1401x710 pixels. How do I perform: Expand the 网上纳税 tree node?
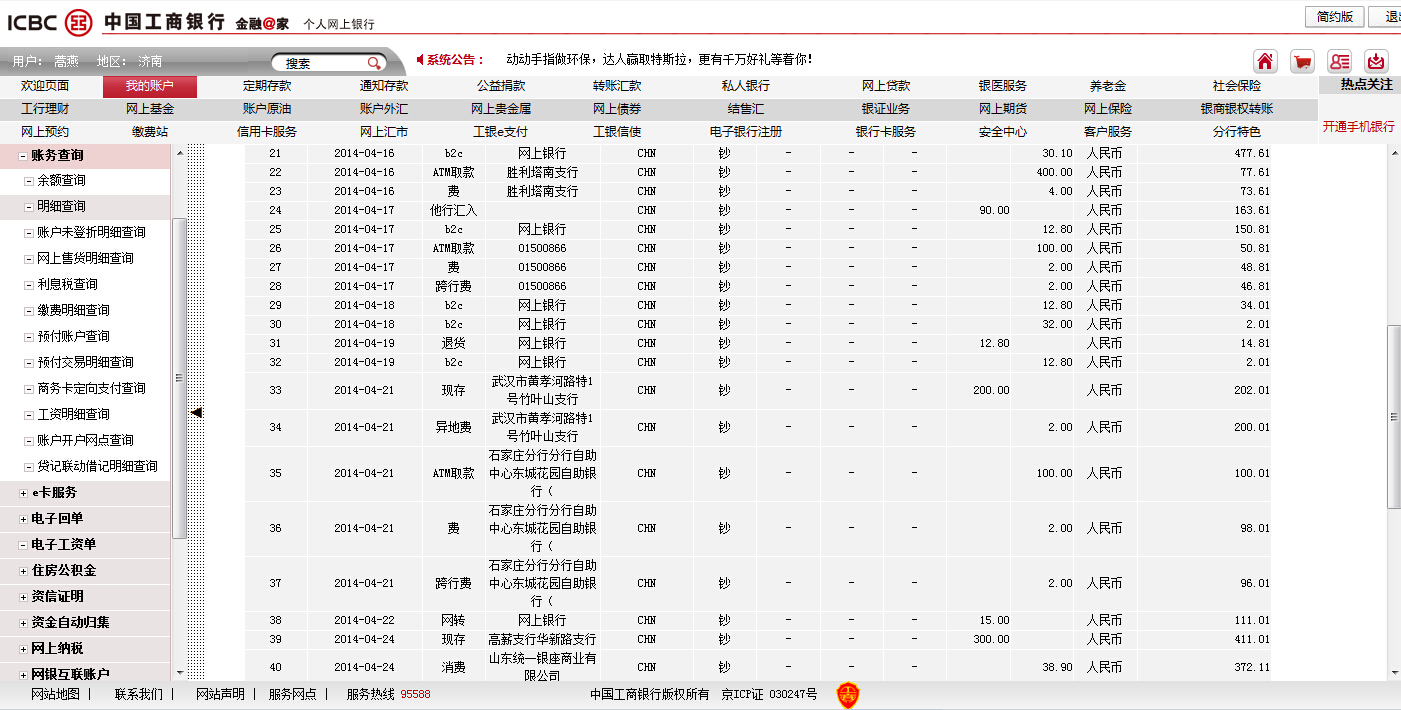point(23,649)
